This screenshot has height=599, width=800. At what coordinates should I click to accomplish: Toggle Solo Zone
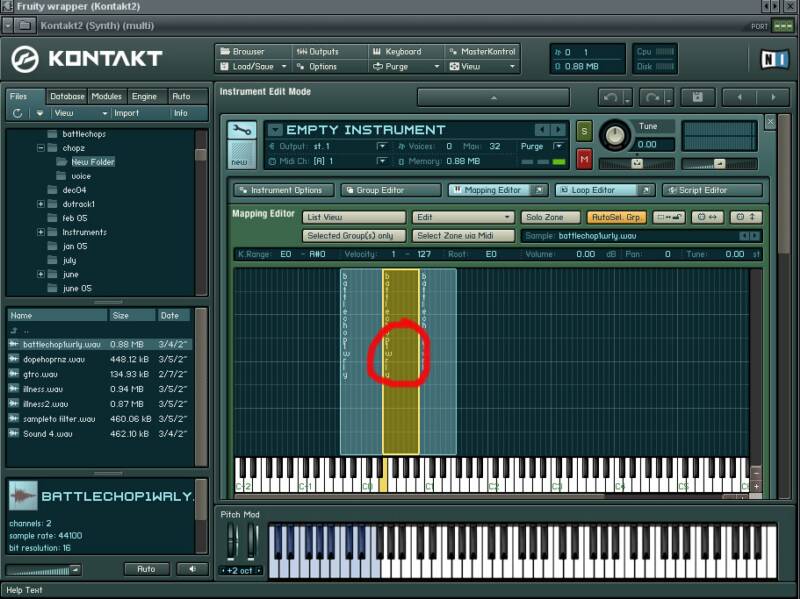pyautogui.click(x=550, y=217)
